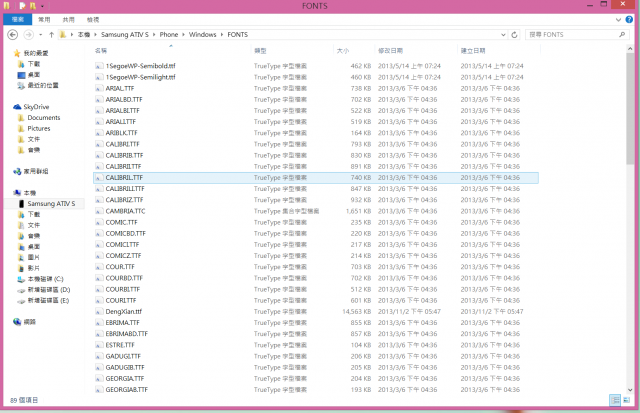Click the 1,651 KB size cell
Viewport: 640px width, 413px height.
click(x=358, y=211)
